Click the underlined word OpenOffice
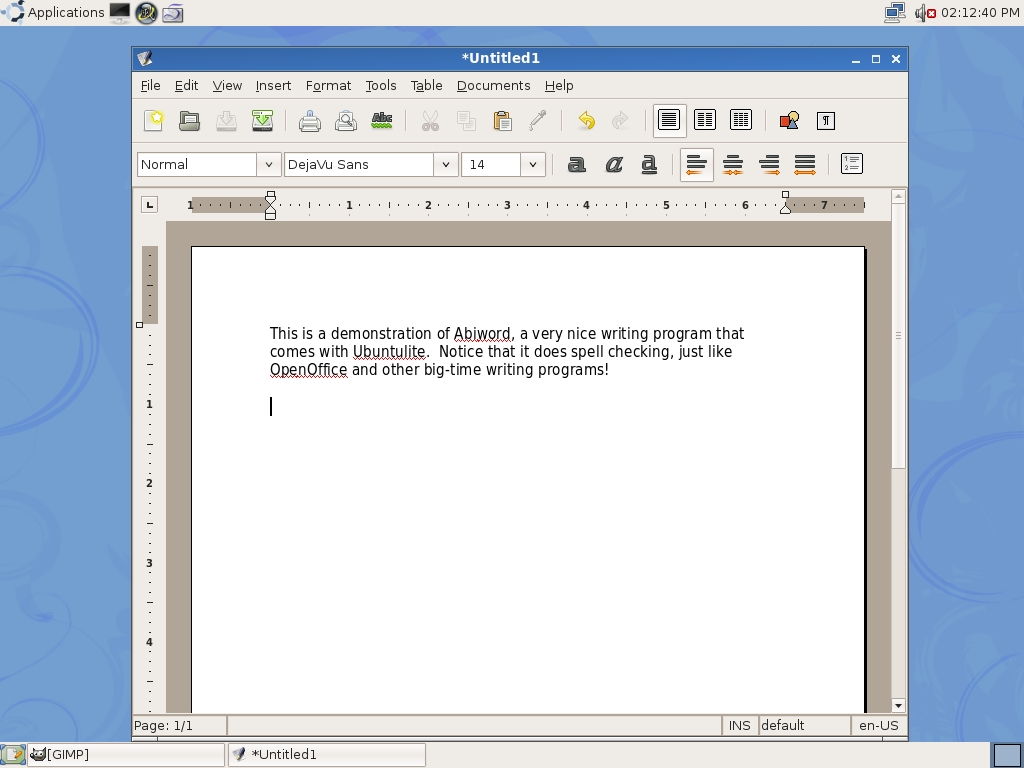The image size is (1024, 768). click(308, 370)
